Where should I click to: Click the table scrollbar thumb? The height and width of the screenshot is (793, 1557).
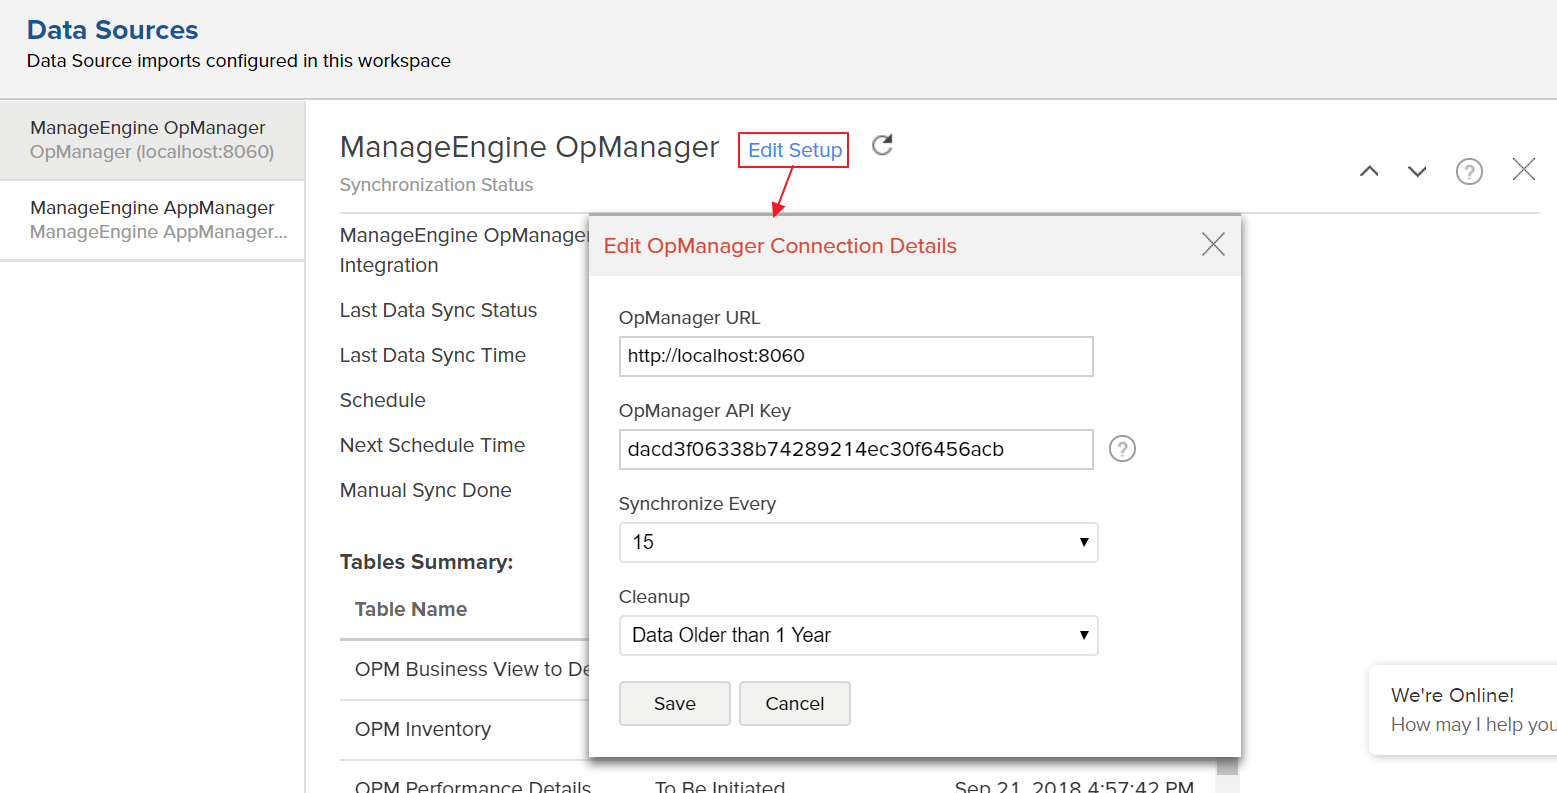pyautogui.click(x=1227, y=766)
